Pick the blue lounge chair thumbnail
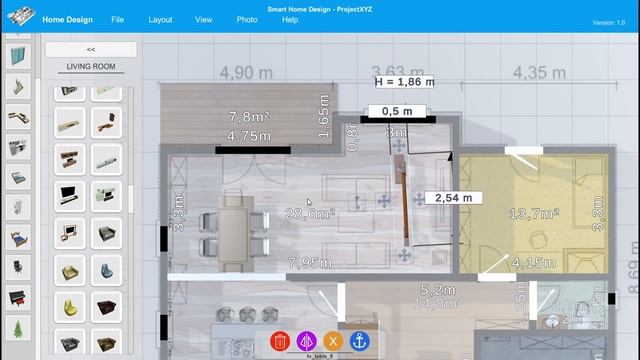 [106, 270]
